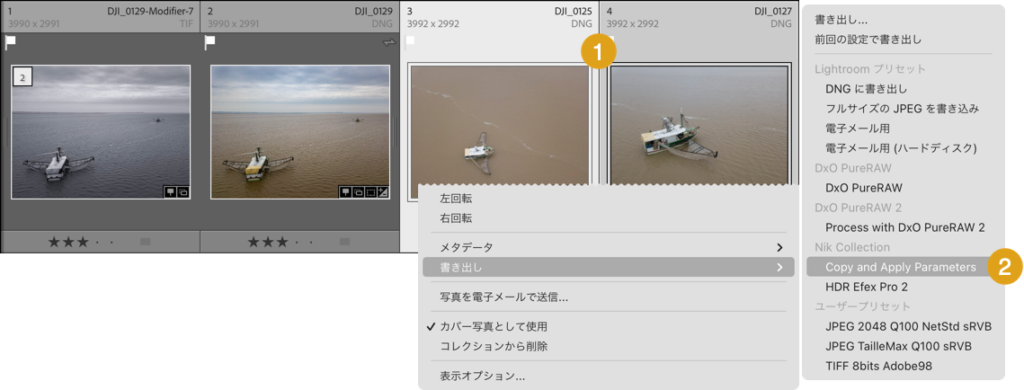Set five-star rating dot under DJI_0129 DNG
The height and width of the screenshot is (390, 1024).
pyautogui.click(x=311, y=242)
